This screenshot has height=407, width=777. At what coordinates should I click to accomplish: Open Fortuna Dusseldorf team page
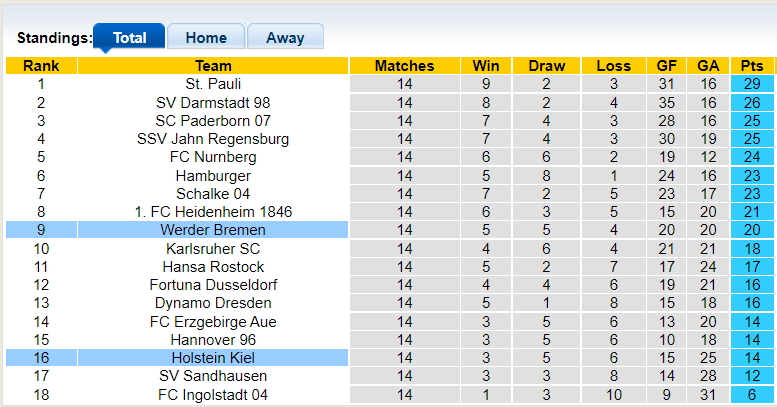point(213,285)
